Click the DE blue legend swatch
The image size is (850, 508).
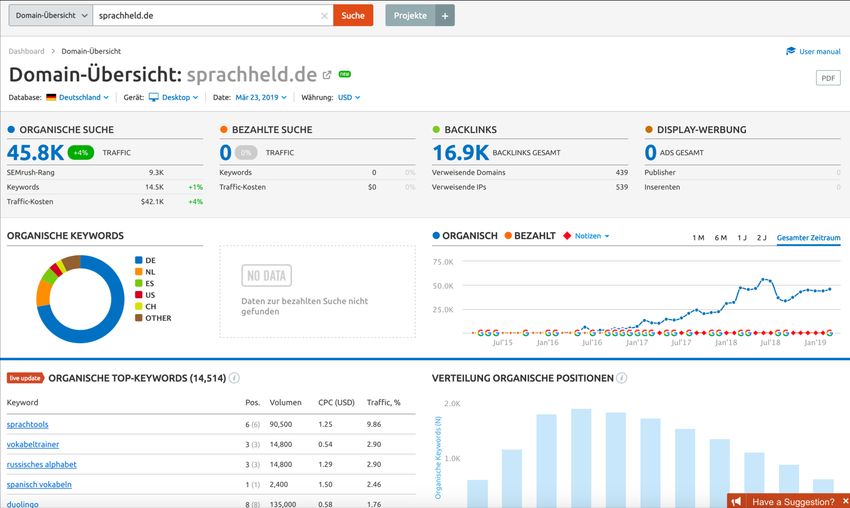click(139, 260)
